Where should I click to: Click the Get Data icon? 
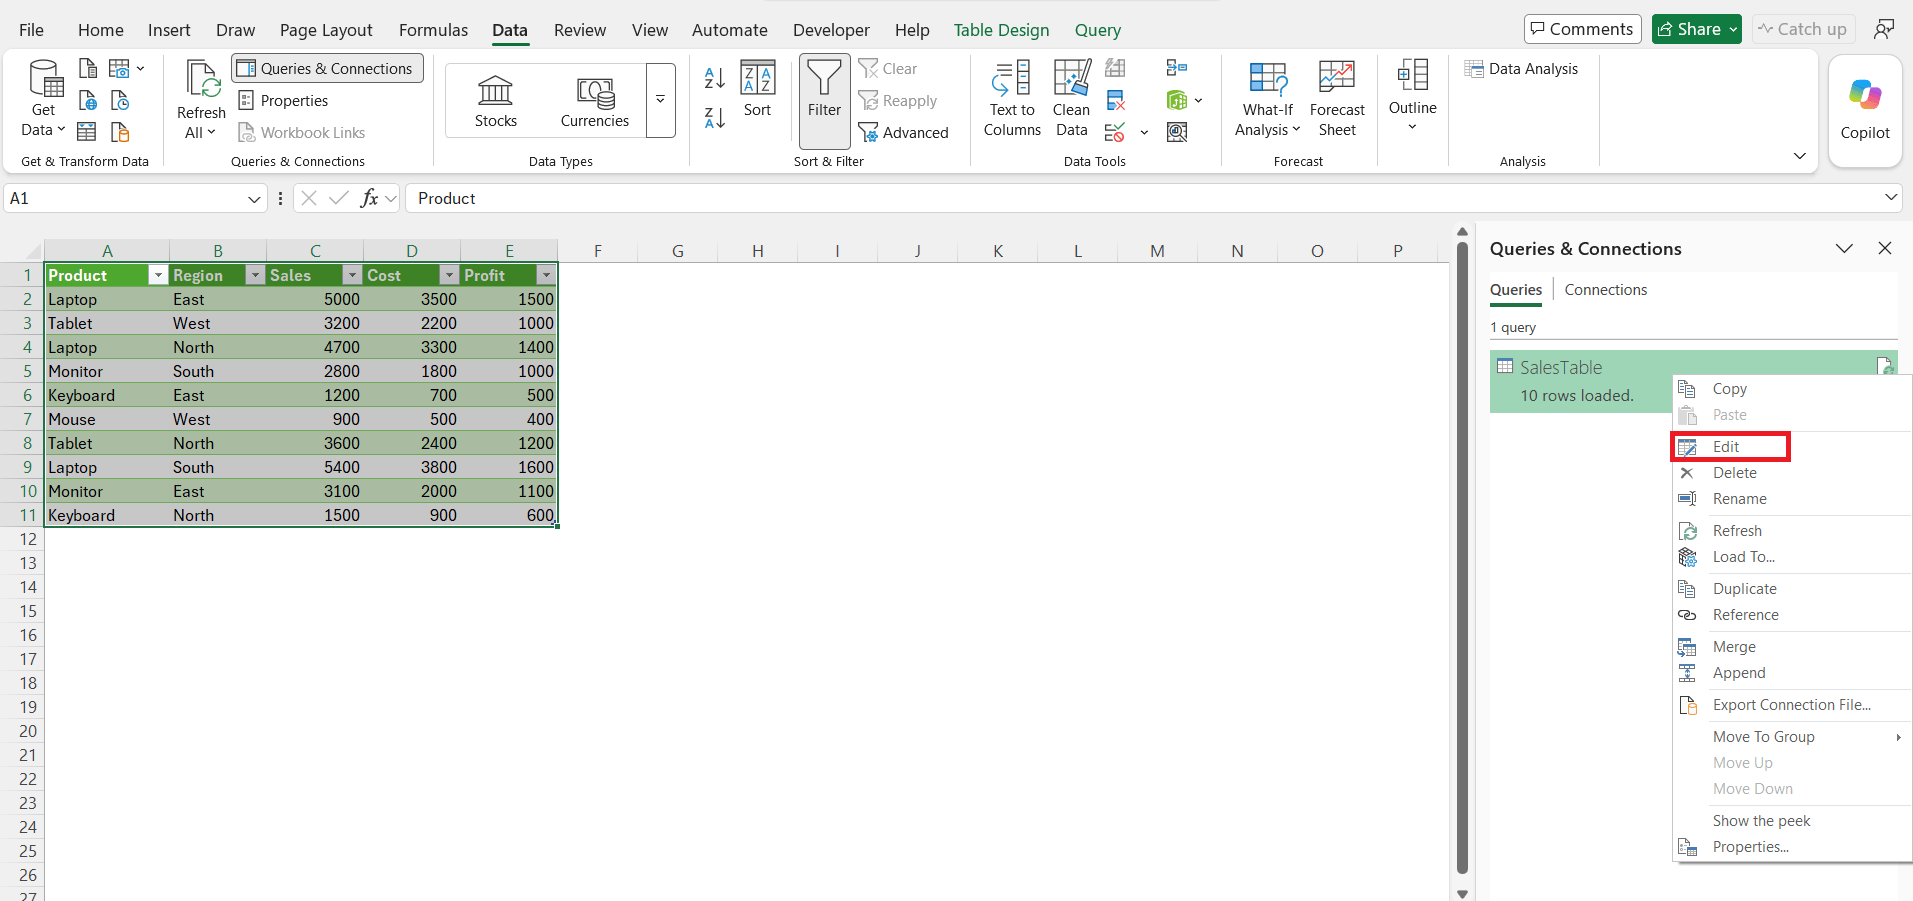(x=44, y=98)
